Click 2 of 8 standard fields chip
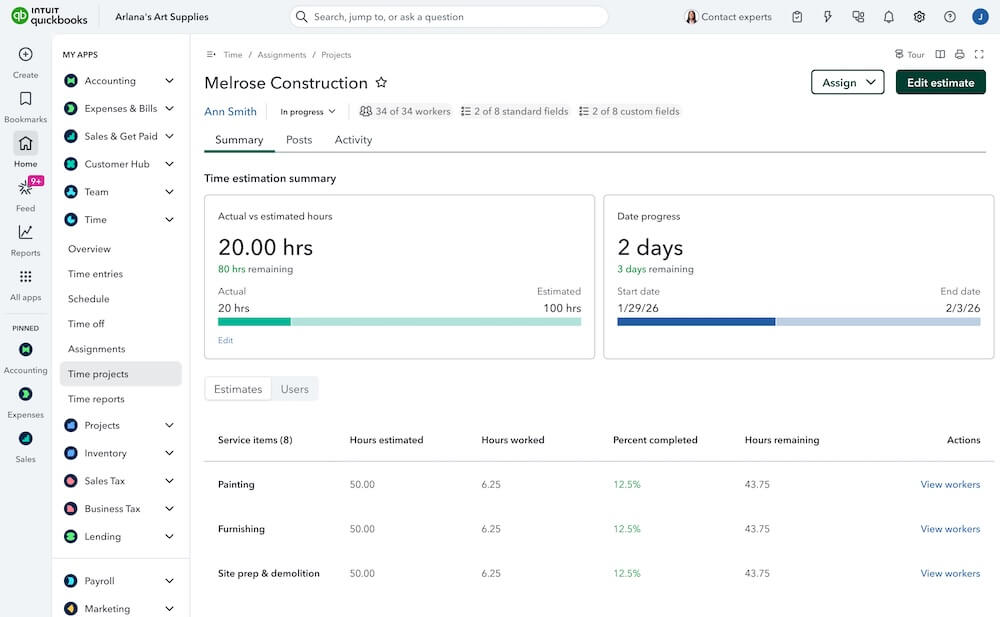 pos(515,112)
